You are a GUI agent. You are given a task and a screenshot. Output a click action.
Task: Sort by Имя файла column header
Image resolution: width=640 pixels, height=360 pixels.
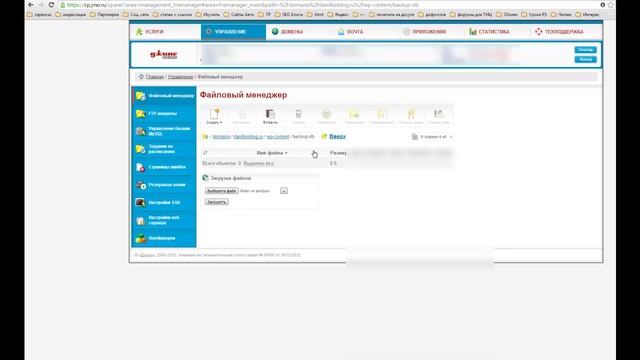tap(272, 153)
